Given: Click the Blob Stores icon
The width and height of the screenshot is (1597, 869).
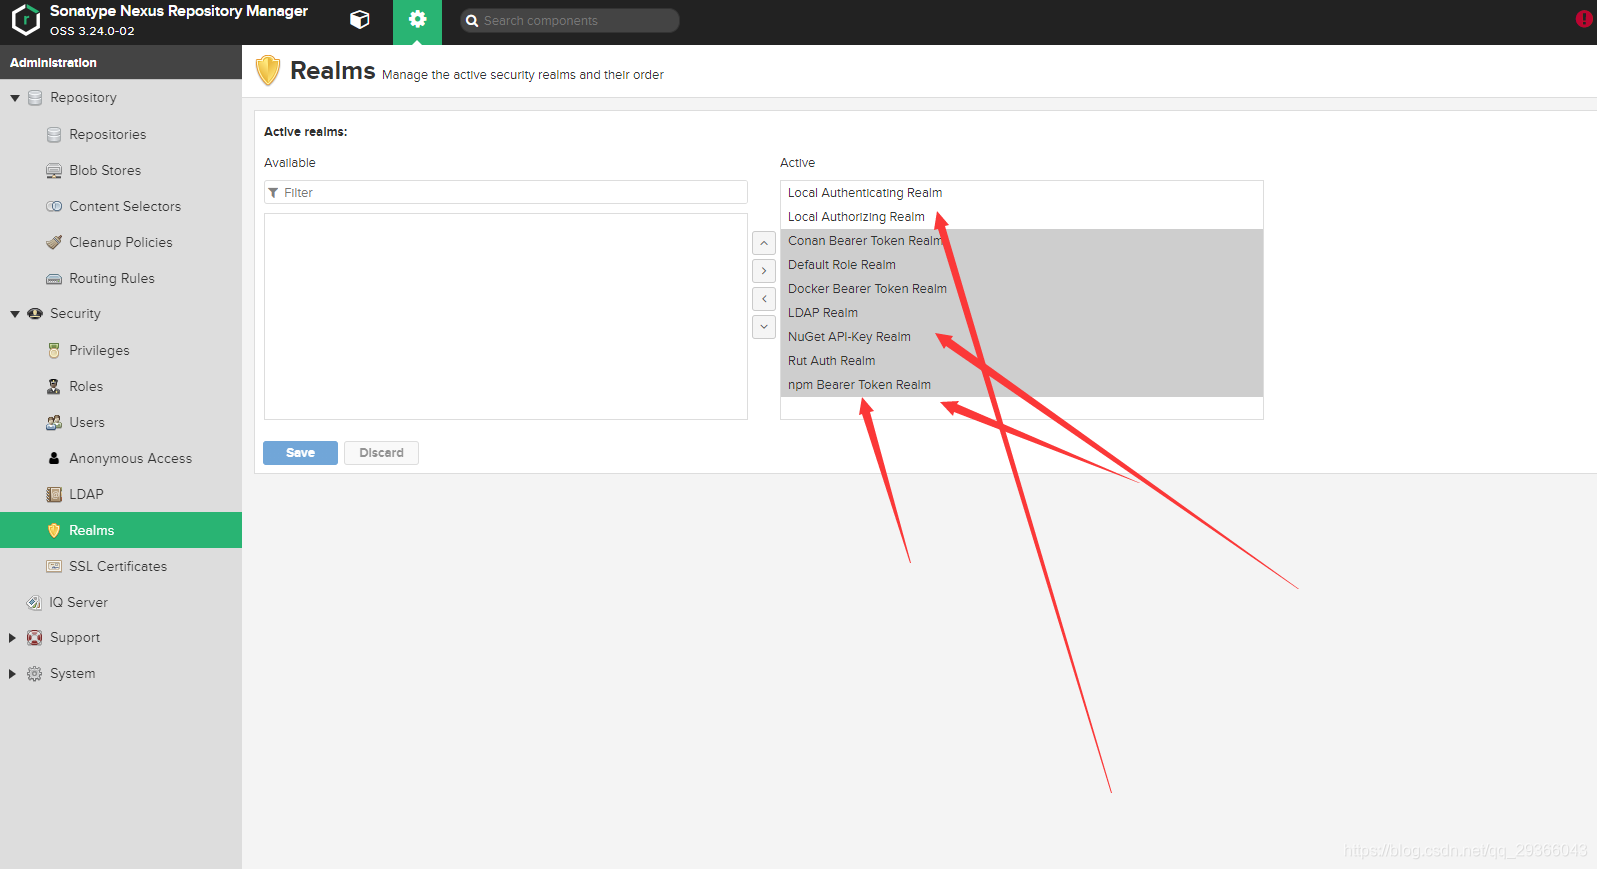Looking at the screenshot, I should click(54, 171).
